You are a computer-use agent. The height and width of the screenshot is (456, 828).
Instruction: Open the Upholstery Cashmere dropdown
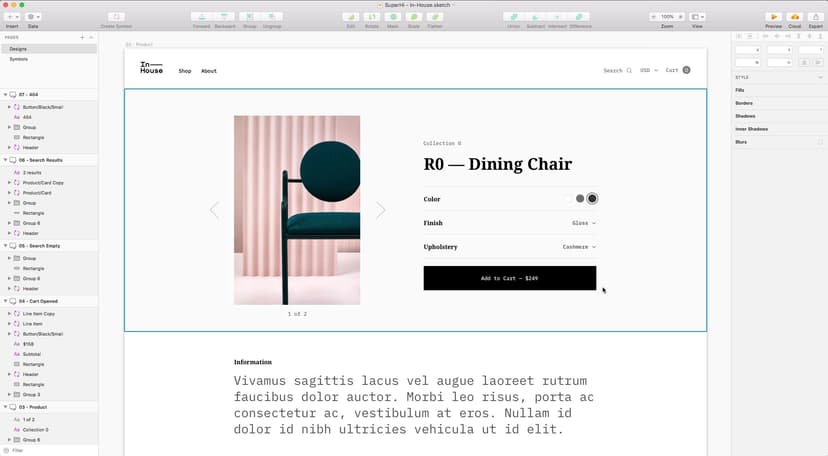[579, 247]
